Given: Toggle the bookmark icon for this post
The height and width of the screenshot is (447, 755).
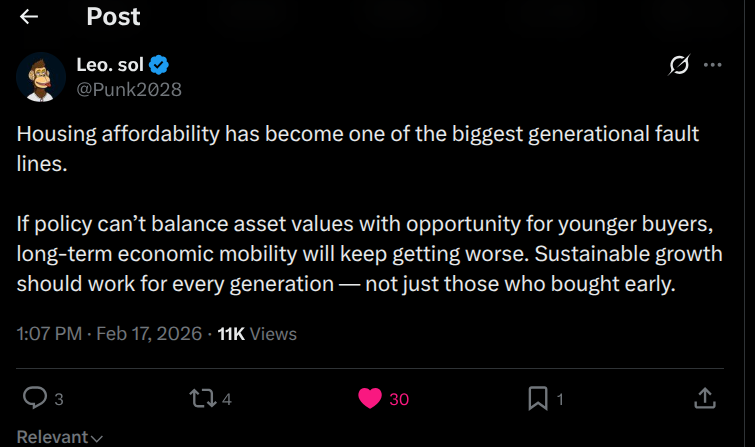Looking at the screenshot, I should coord(537,398).
